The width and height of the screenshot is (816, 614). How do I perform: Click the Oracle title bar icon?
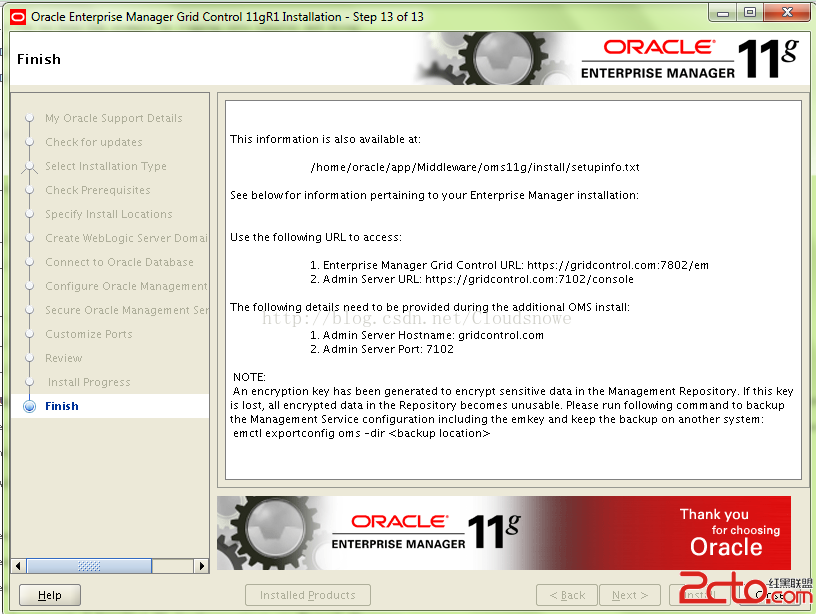coord(18,17)
